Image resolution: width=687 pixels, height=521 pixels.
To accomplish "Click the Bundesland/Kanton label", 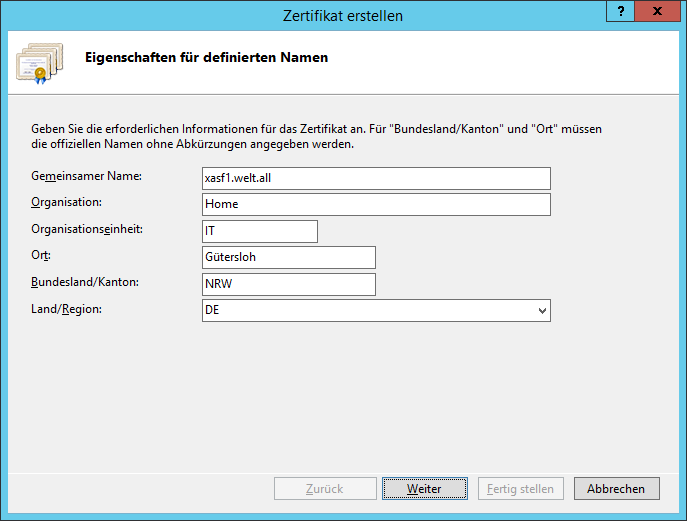I will tap(85, 282).
